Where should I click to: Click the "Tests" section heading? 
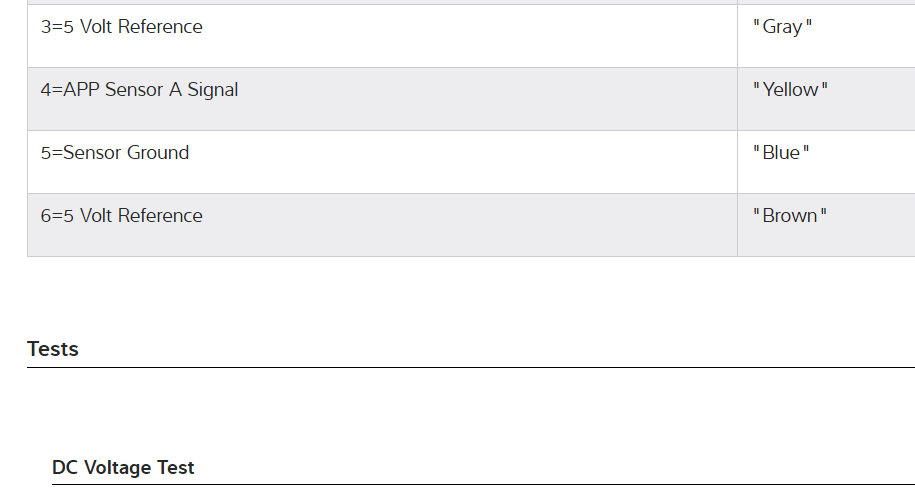tap(53, 349)
